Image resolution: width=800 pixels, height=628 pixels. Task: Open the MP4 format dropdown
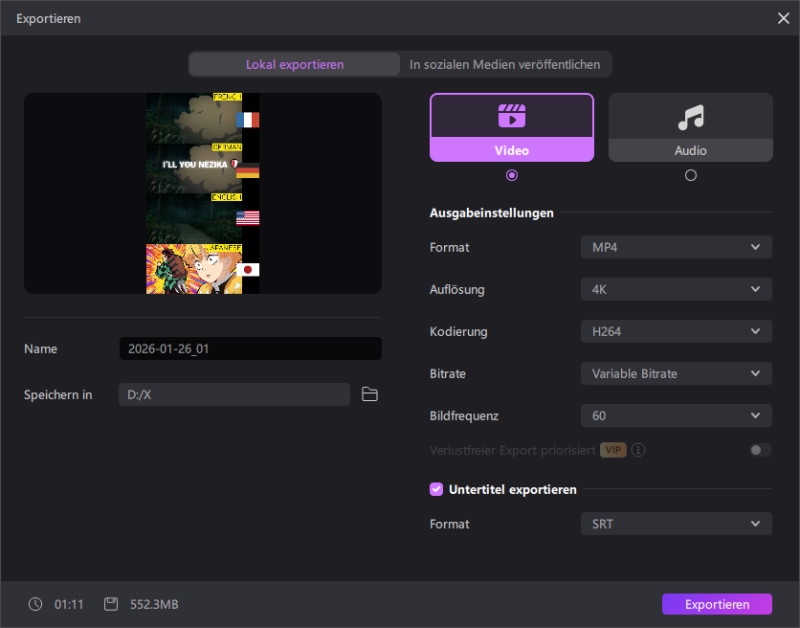point(676,247)
